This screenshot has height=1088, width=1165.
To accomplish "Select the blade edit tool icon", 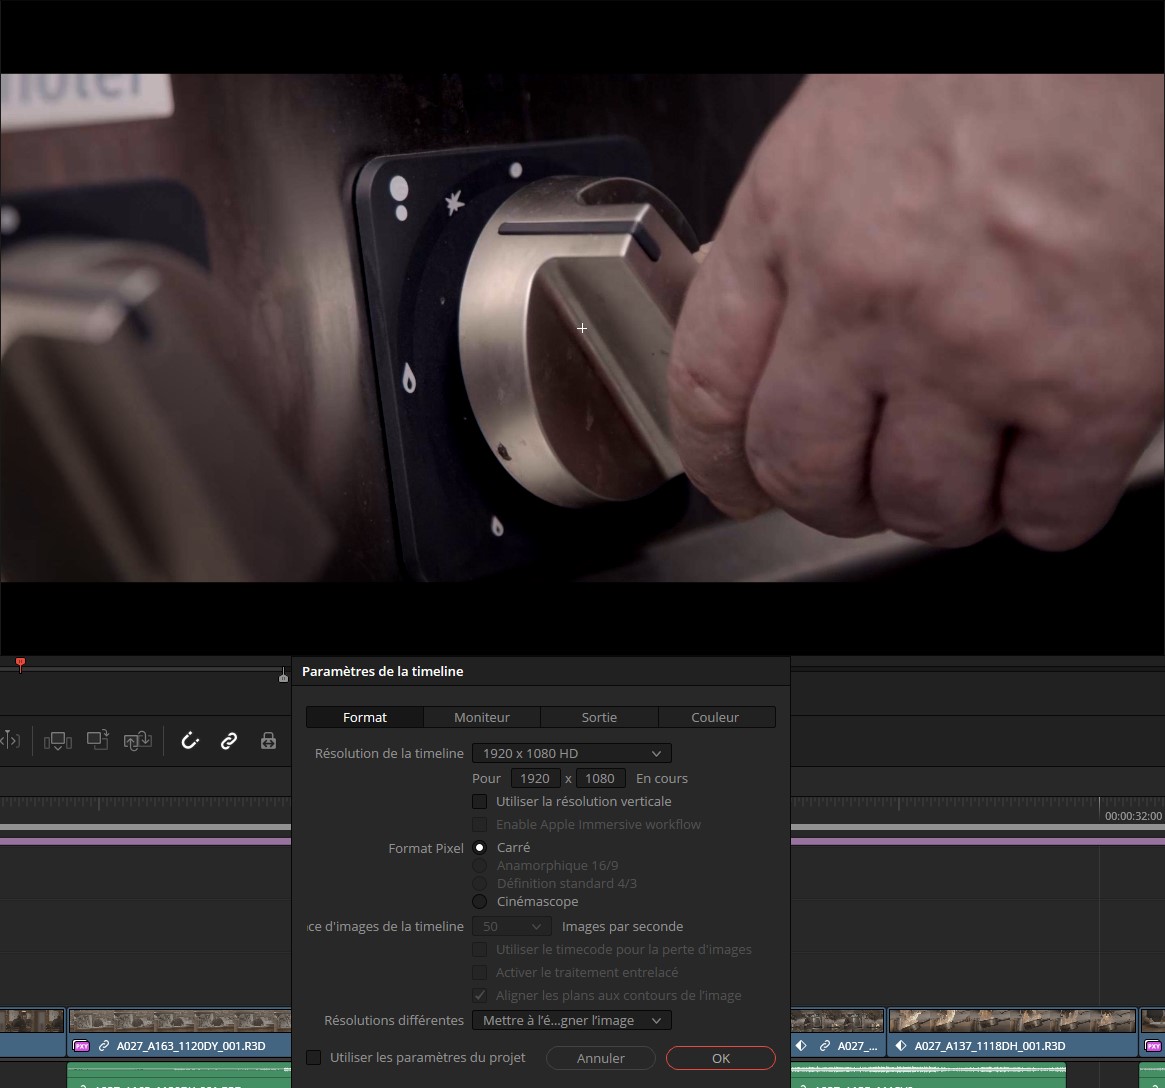I will click(10, 741).
